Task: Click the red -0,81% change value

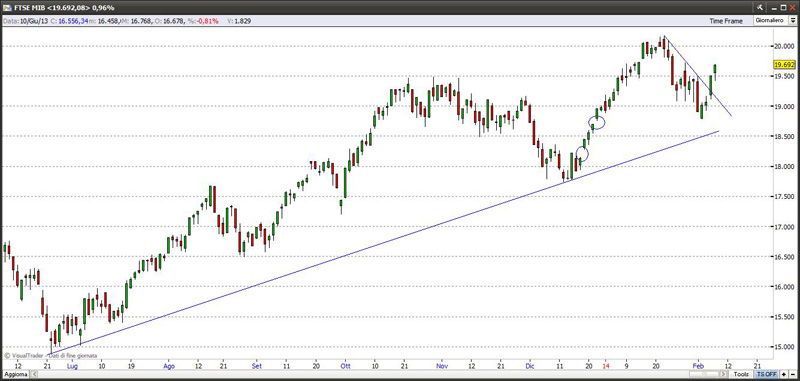Action: coord(207,21)
